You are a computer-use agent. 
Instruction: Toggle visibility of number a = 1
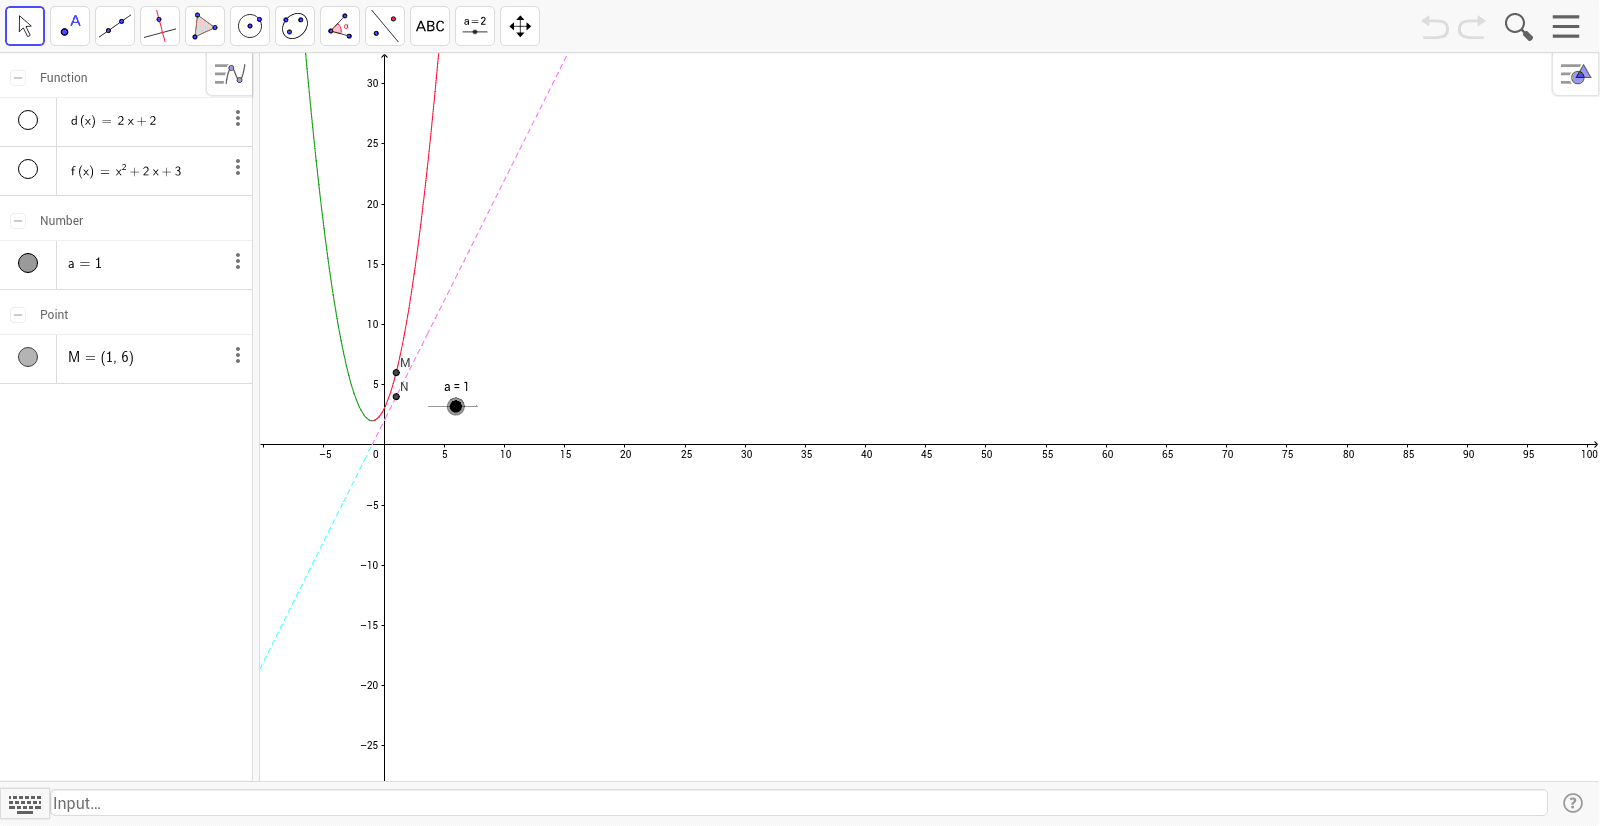point(28,263)
